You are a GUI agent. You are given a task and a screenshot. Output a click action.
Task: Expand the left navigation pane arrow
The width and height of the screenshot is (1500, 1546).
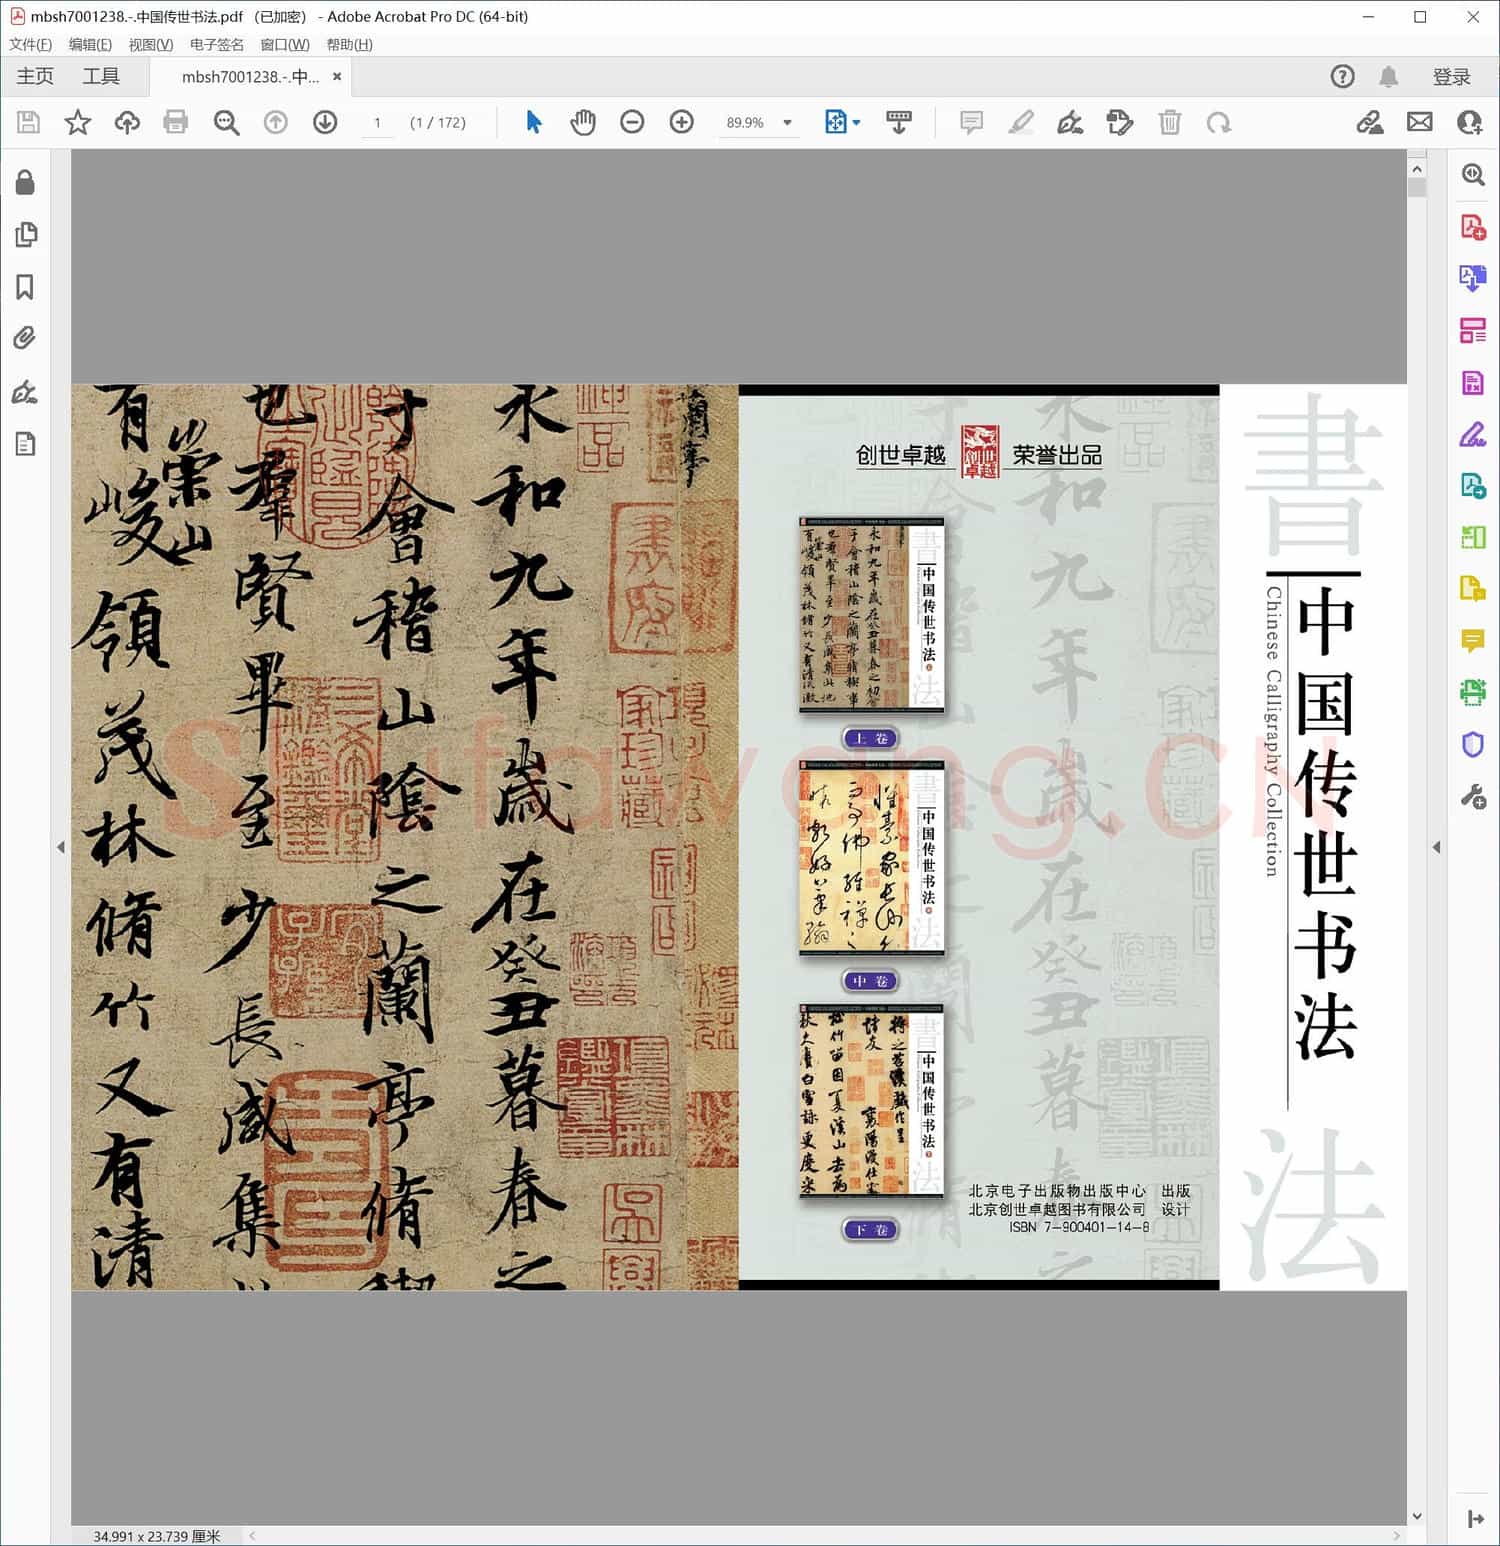pyautogui.click(x=61, y=847)
